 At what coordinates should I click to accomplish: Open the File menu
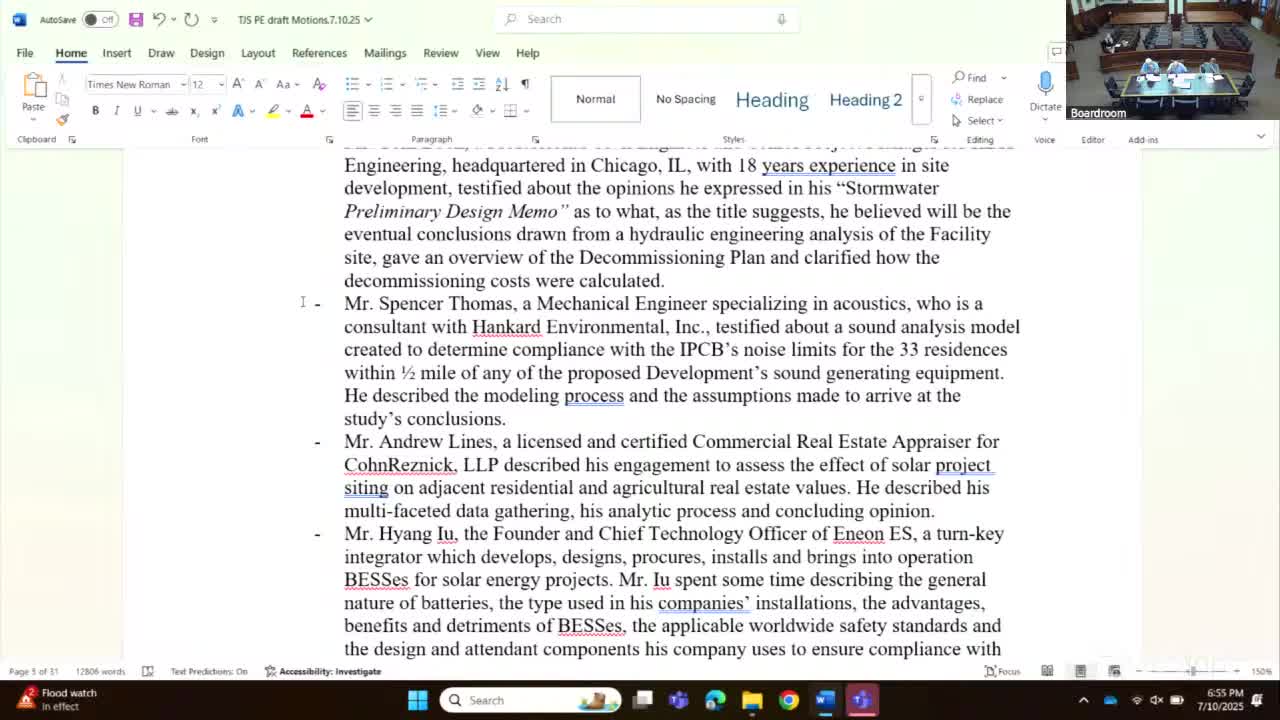point(25,53)
